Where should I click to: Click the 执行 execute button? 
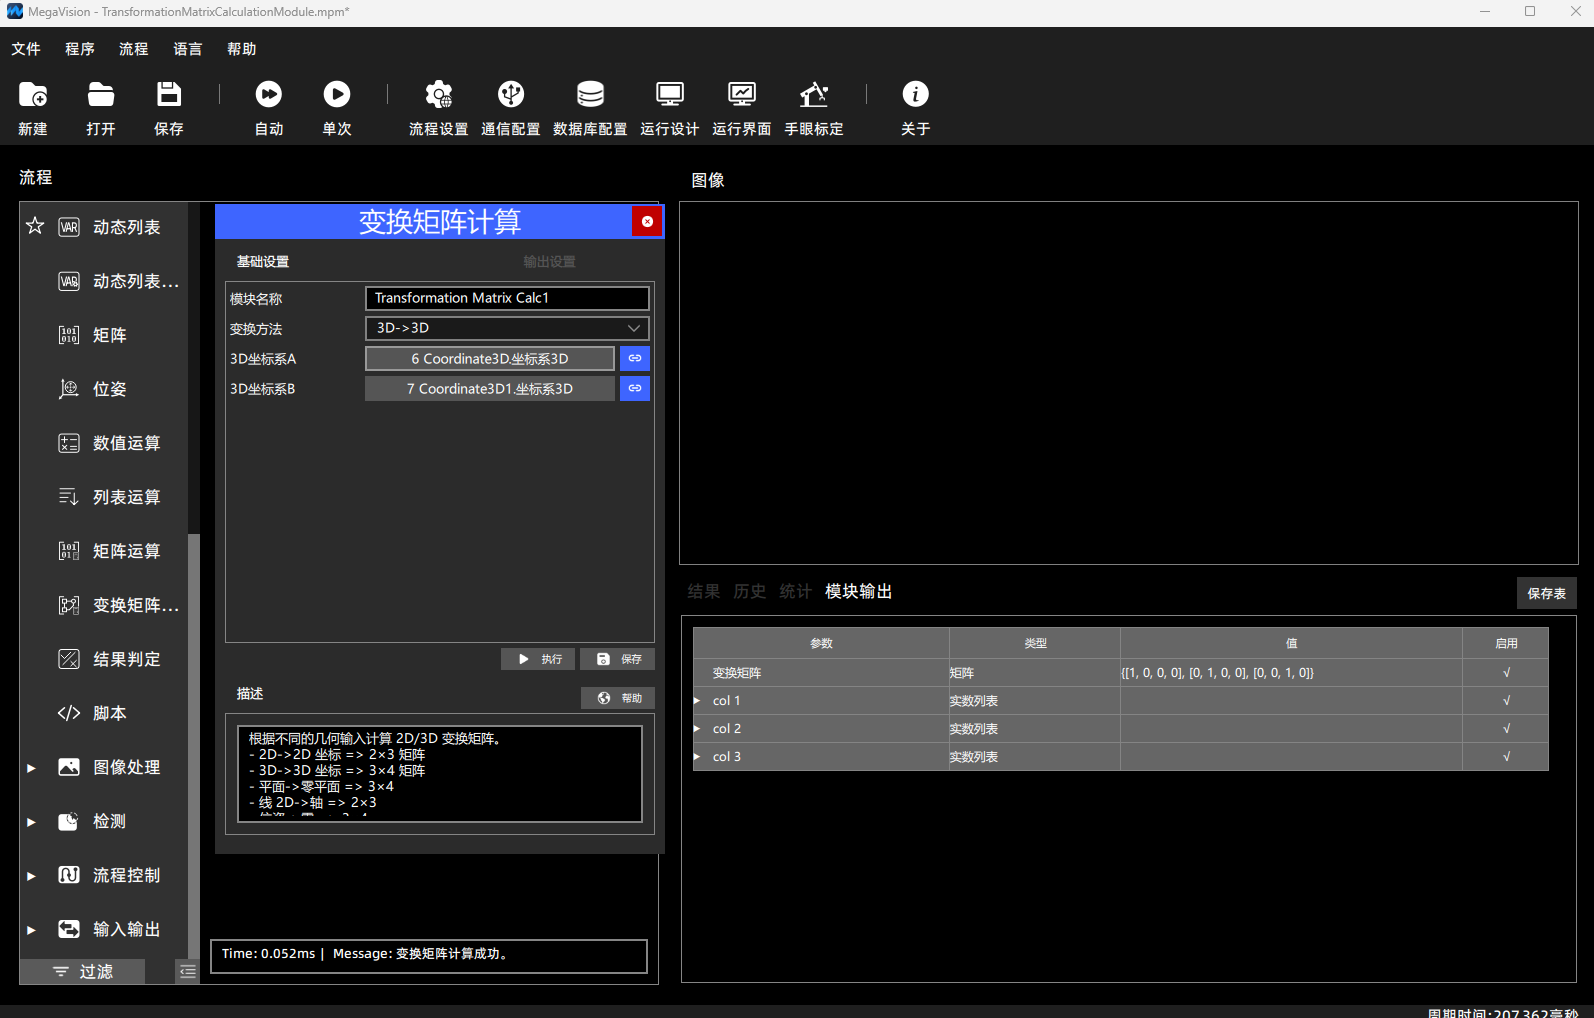pyautogui.click(x=538, y=659)
